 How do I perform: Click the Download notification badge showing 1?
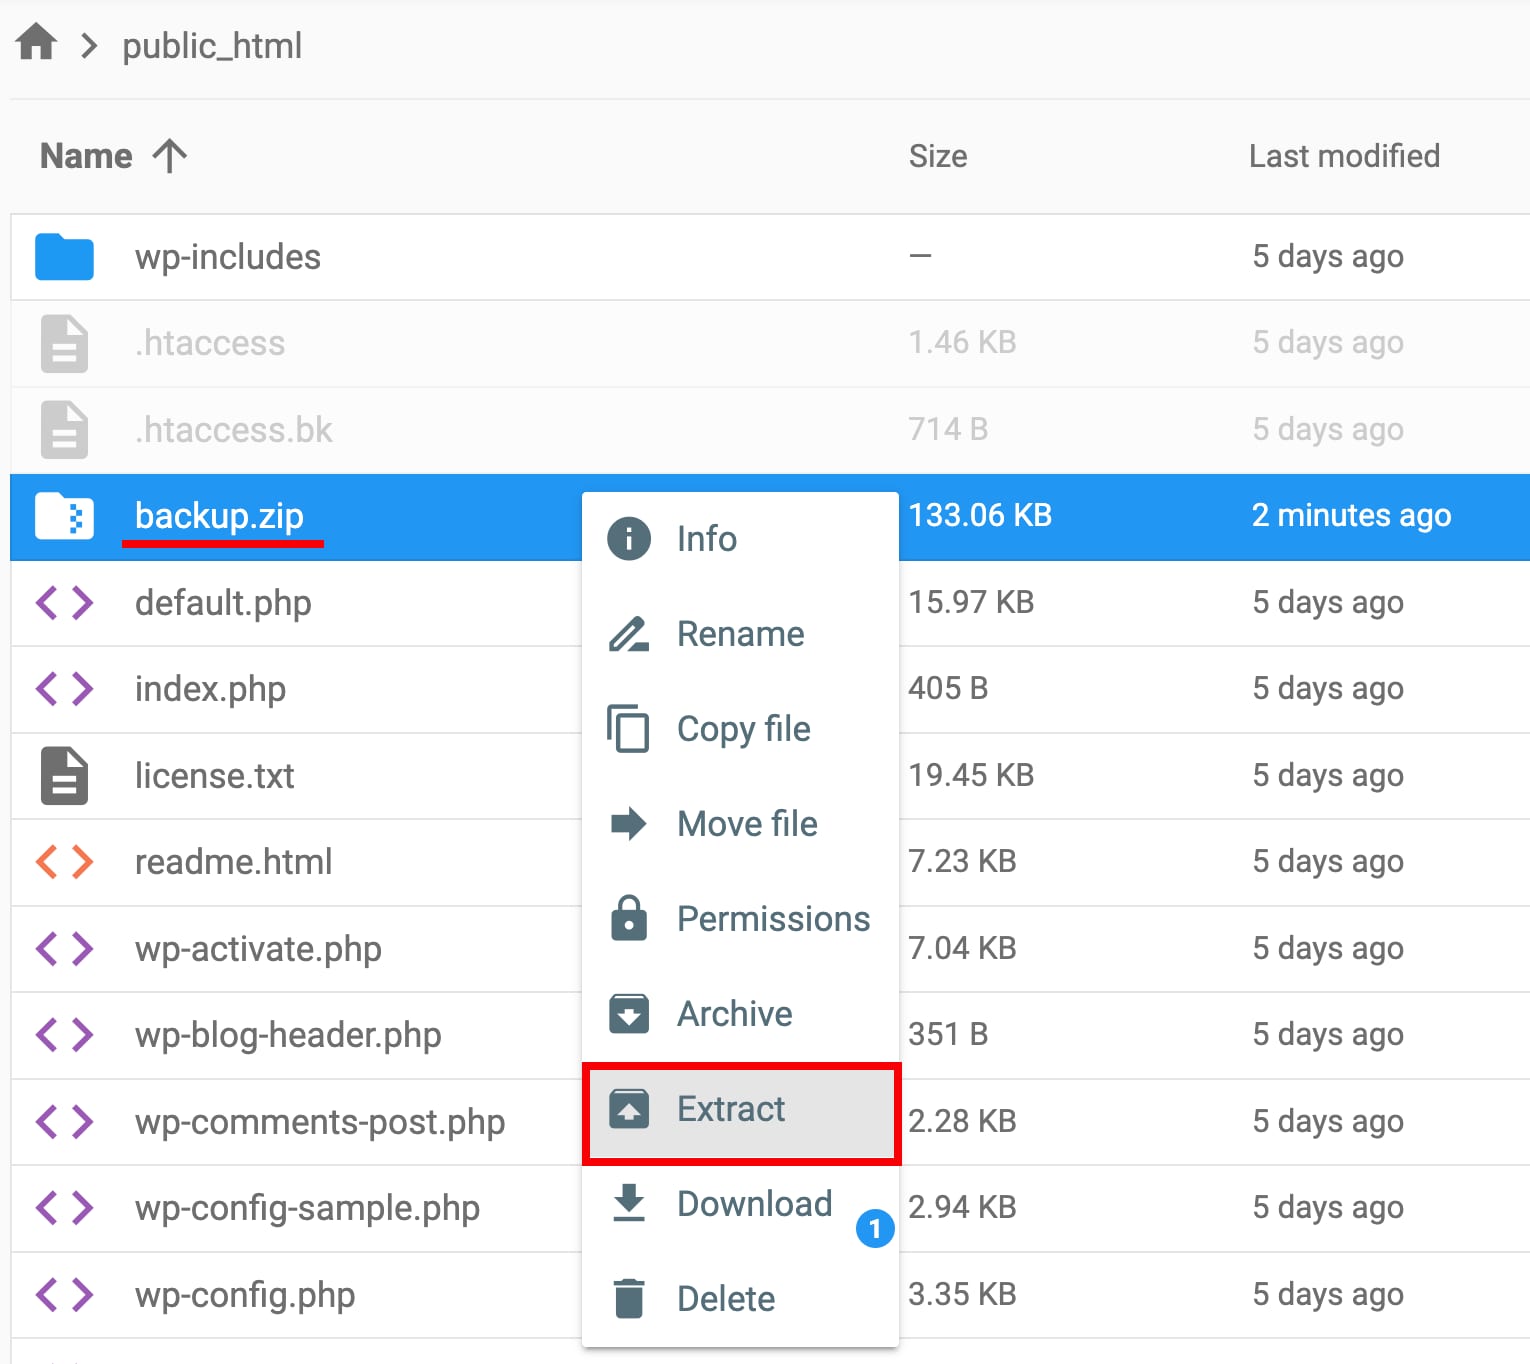click(875, 1230)
